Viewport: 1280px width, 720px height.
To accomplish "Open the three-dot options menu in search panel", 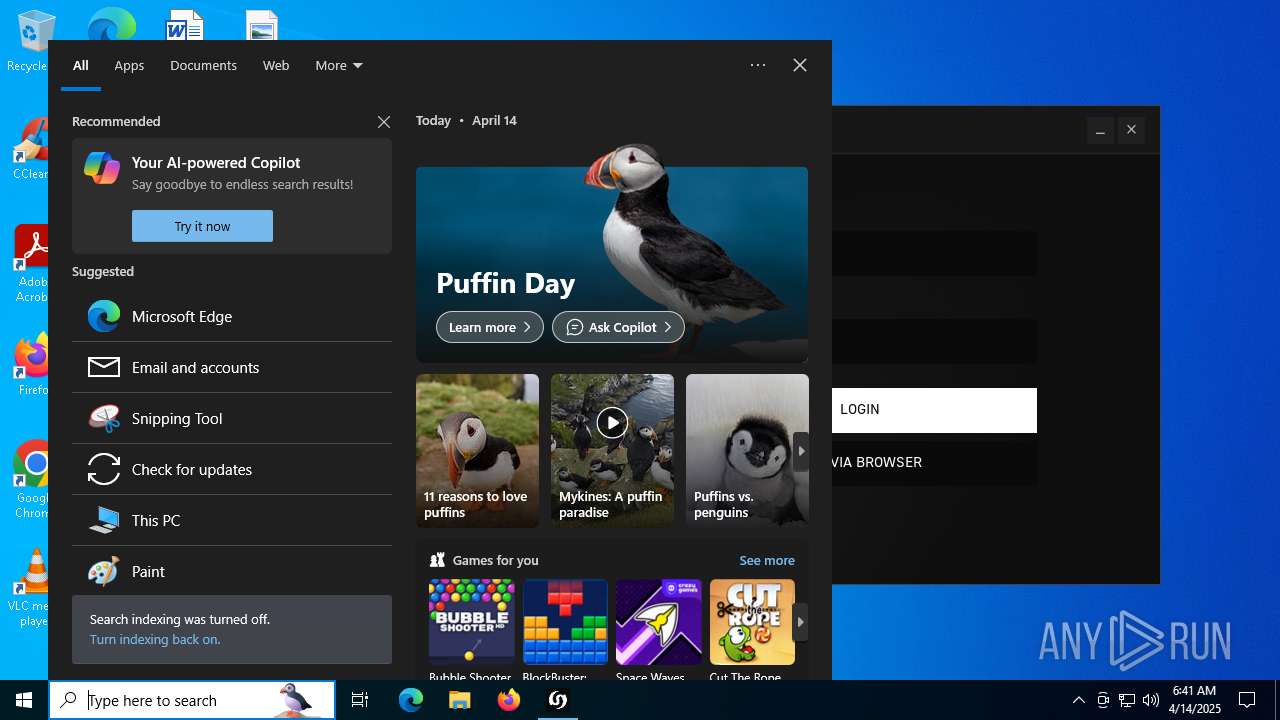I will click(x=758, y=65).
